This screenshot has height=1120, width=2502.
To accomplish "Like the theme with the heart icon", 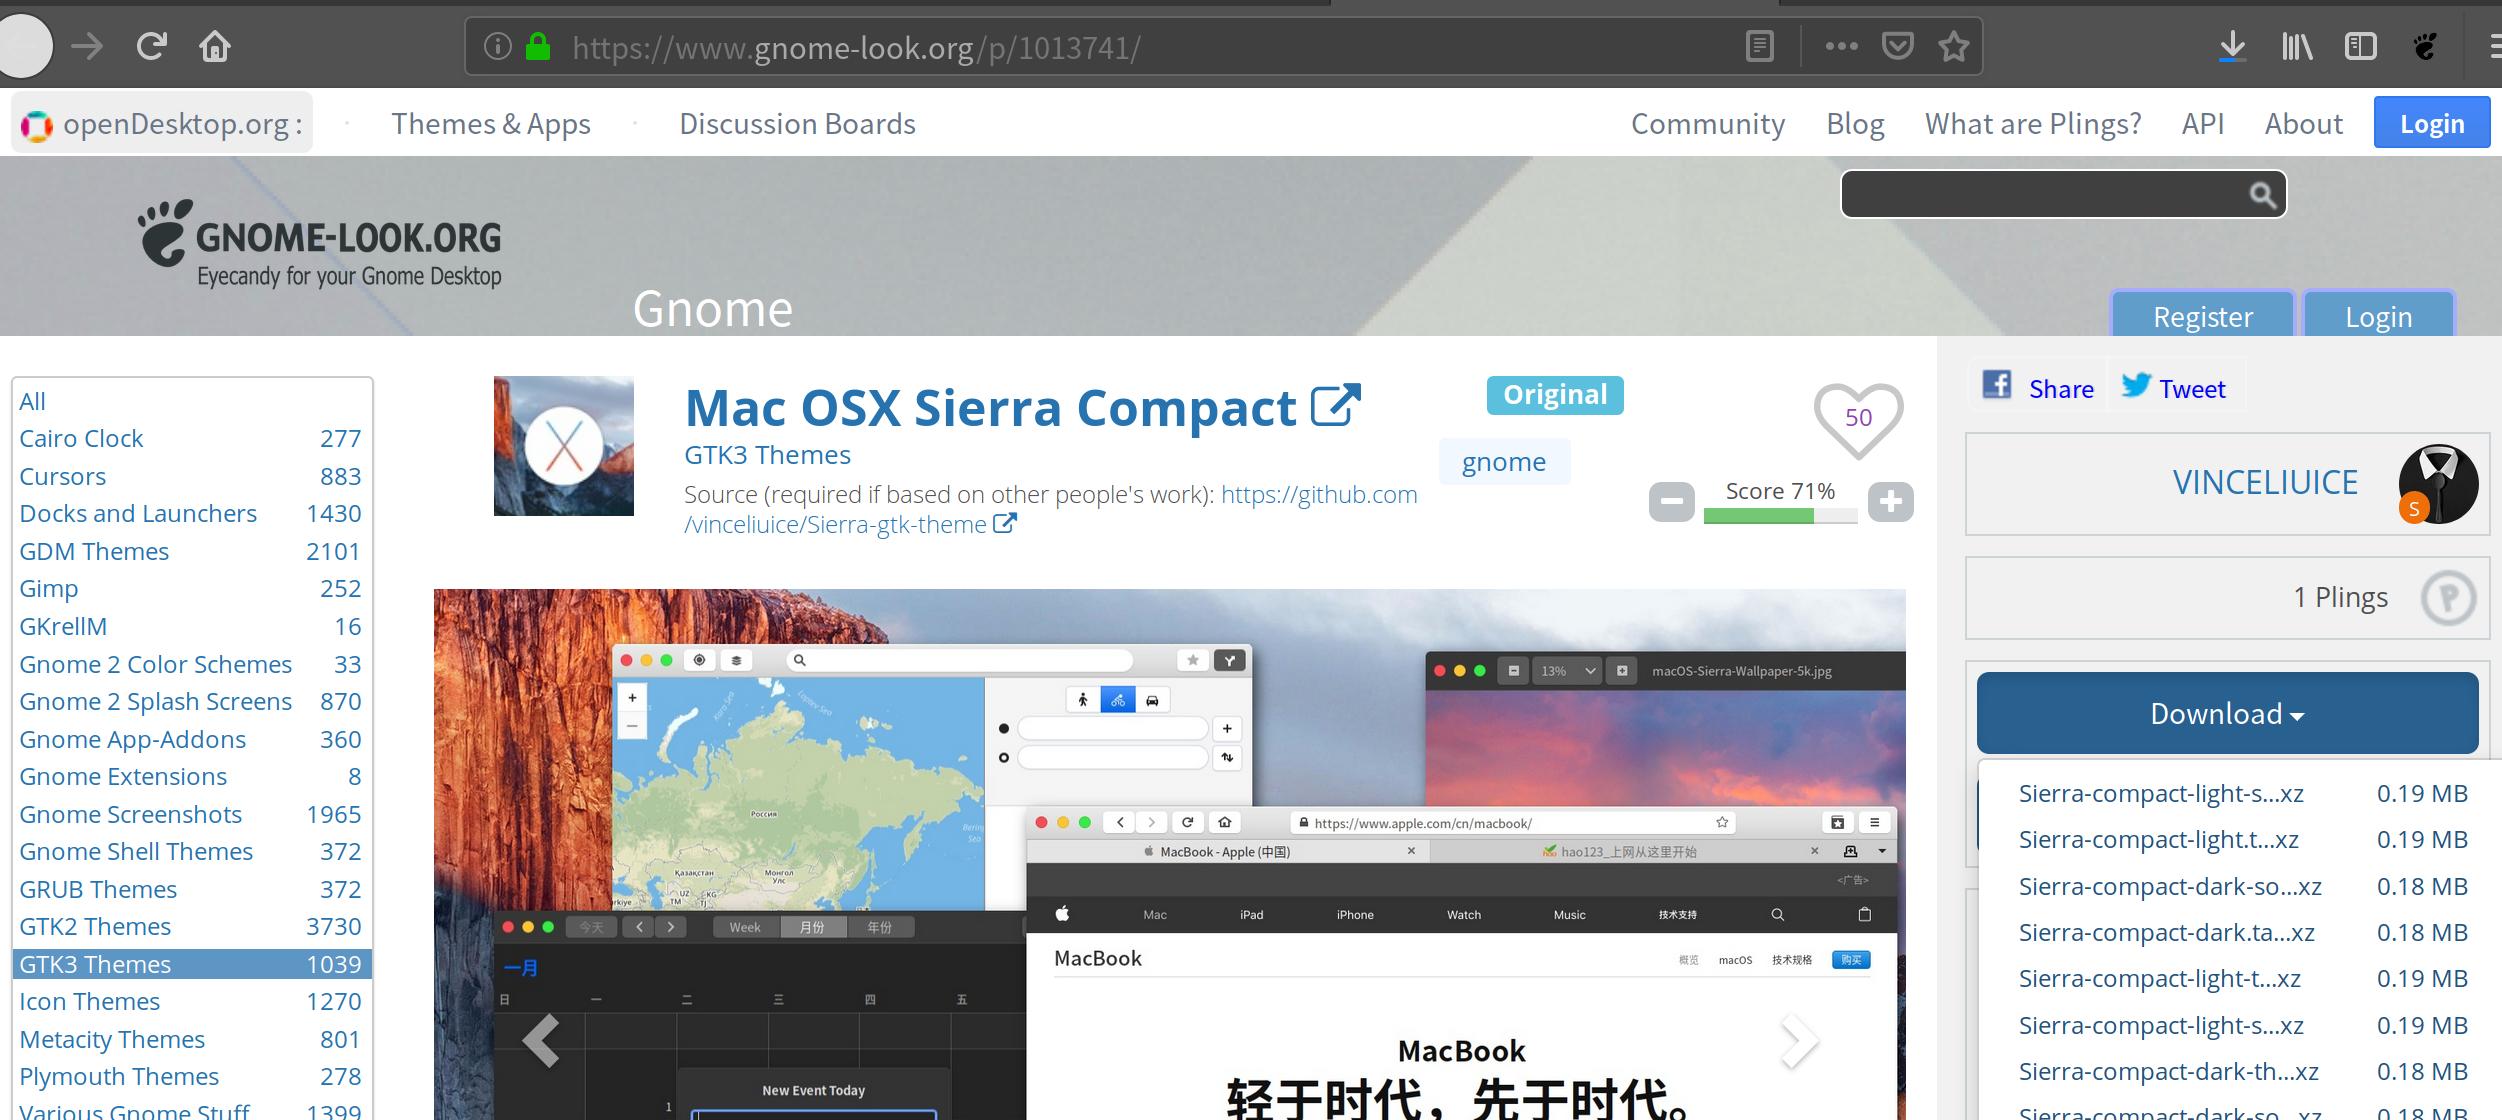I will pyautogui.click(x=1858, y=419).
